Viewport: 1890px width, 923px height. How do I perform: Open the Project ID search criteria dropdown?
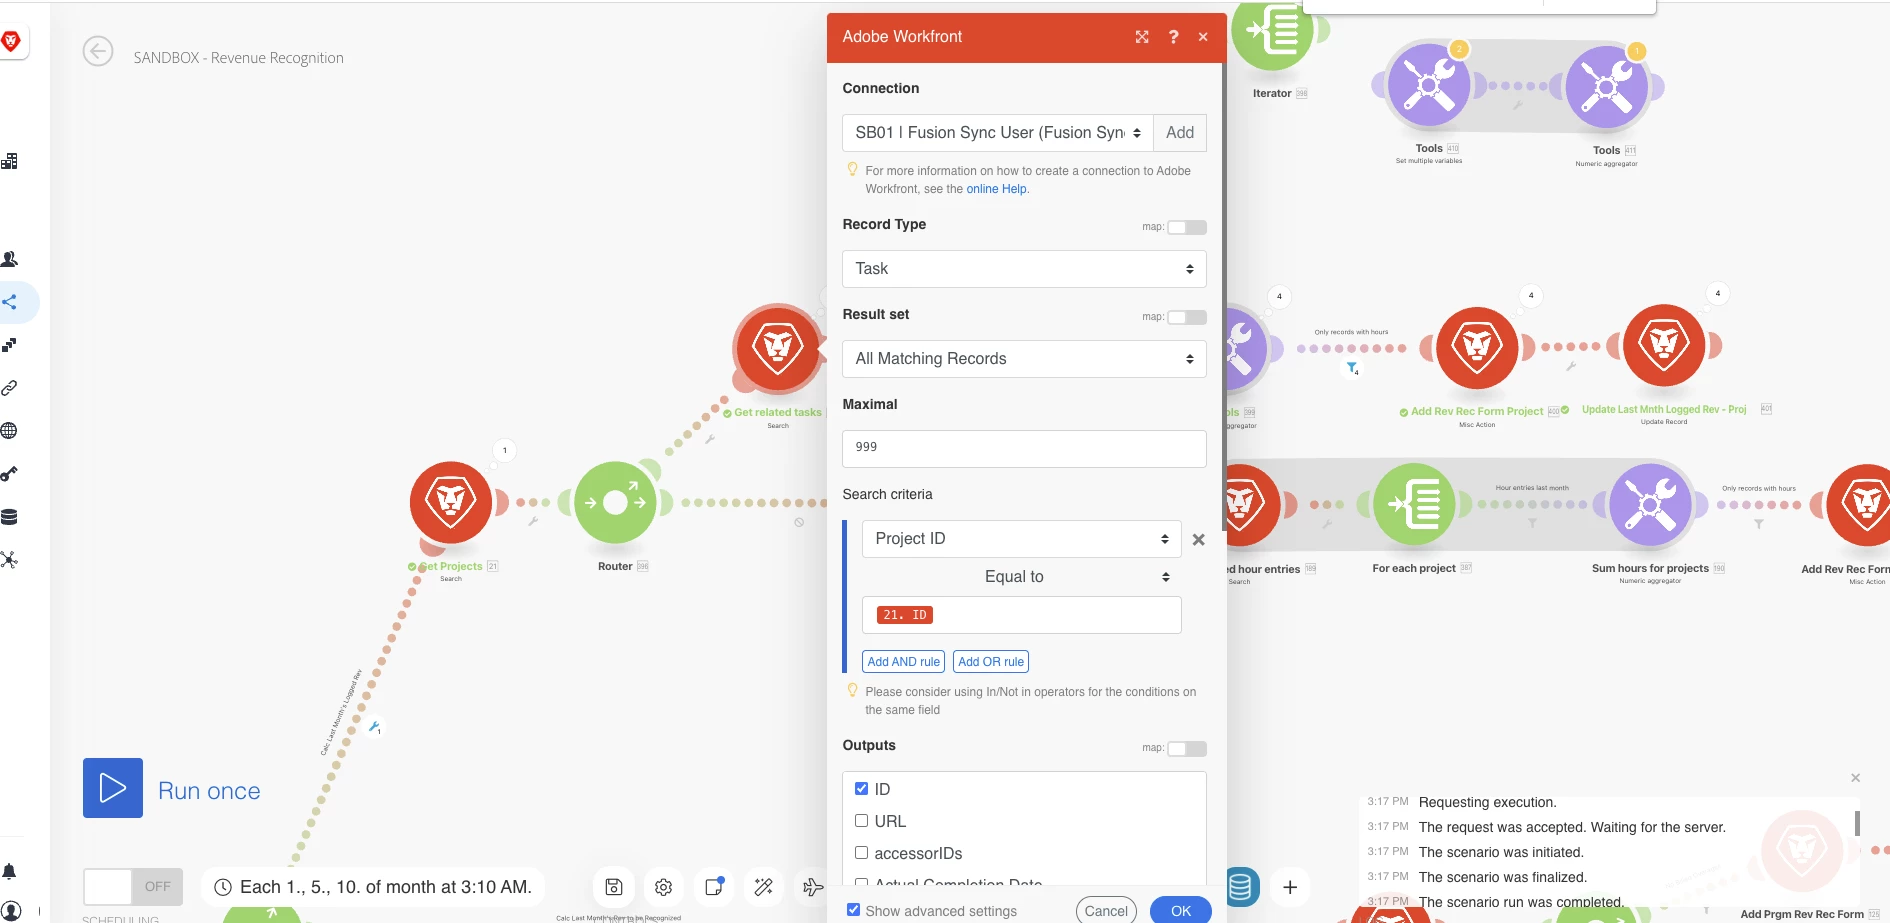(1021, 539)
